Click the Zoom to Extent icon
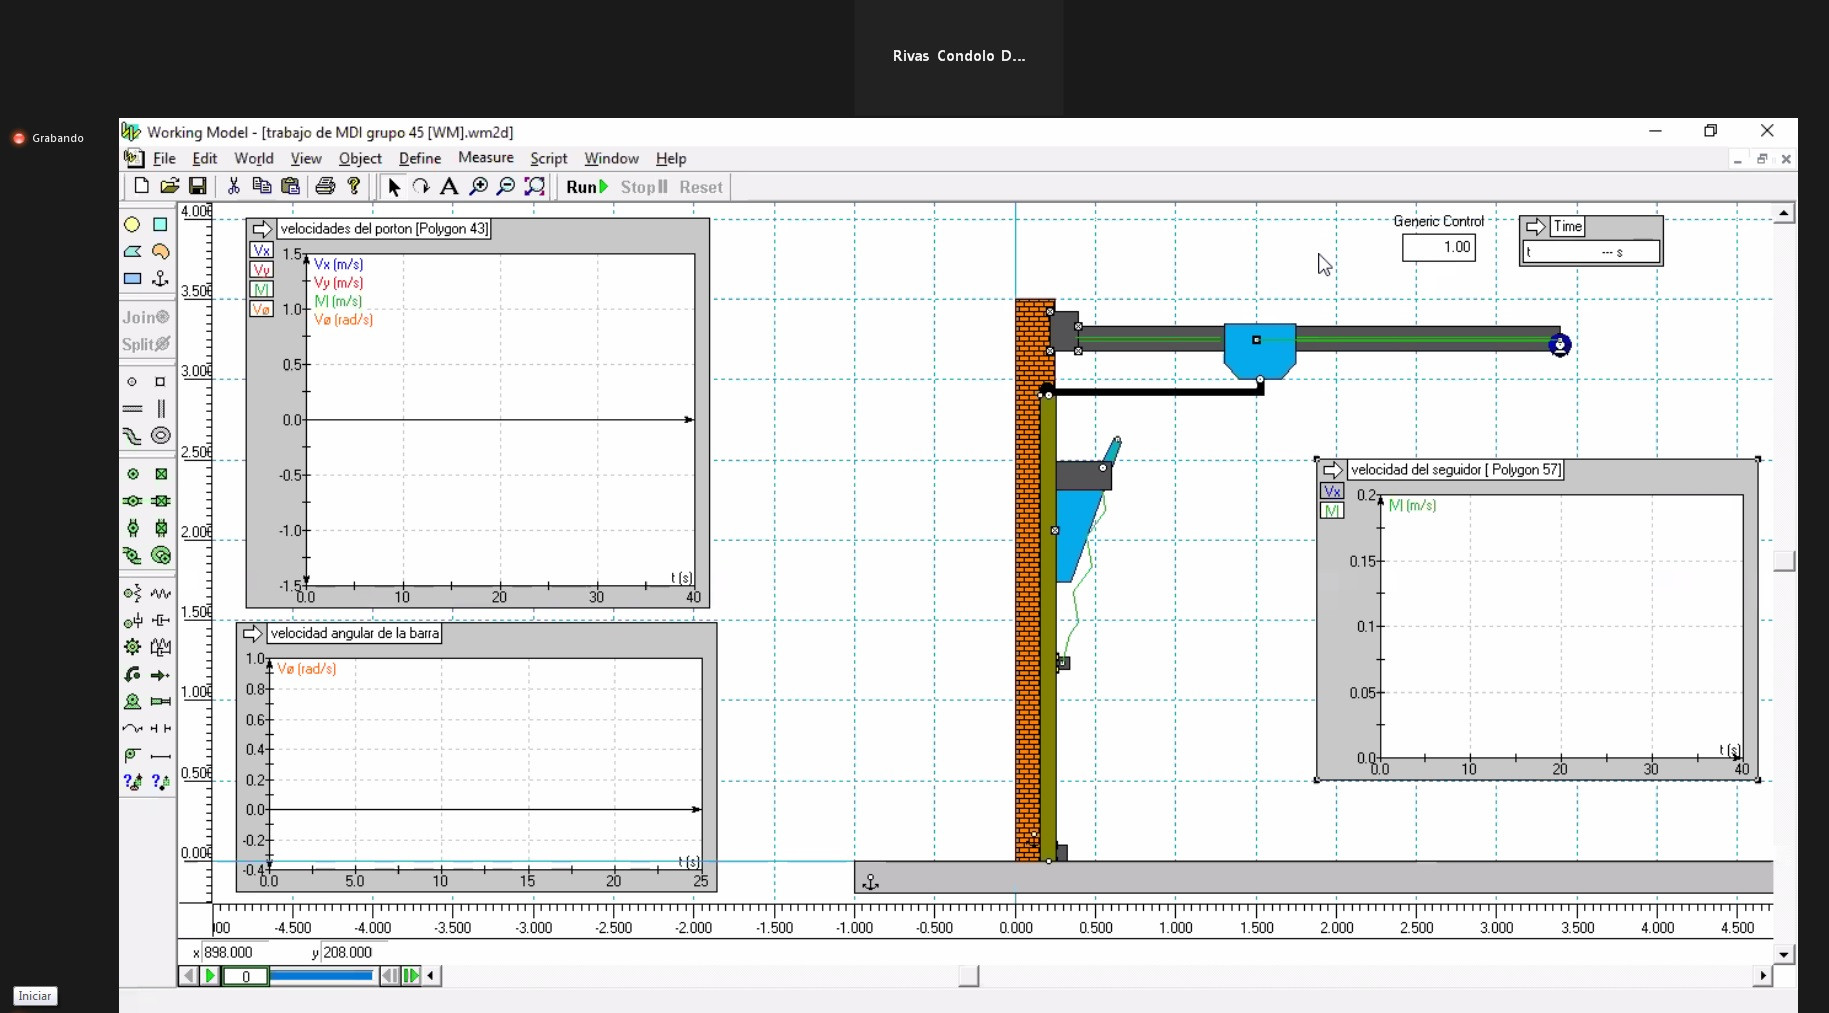This screenshot has height=1013, width=1829. tap(535, 187)
